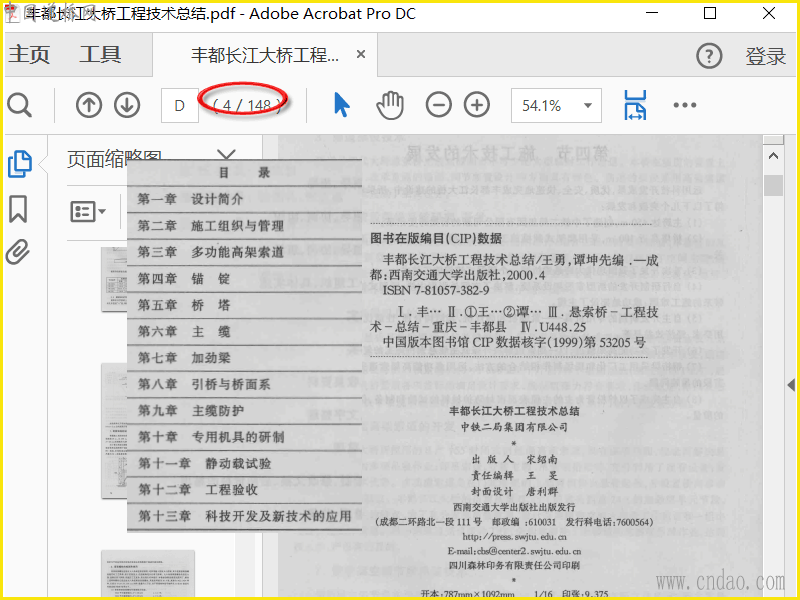Image resolution: width=800 pixels, height=600 pixels.
Task: Go to next page with down arrow
Action: coord(127,106)
